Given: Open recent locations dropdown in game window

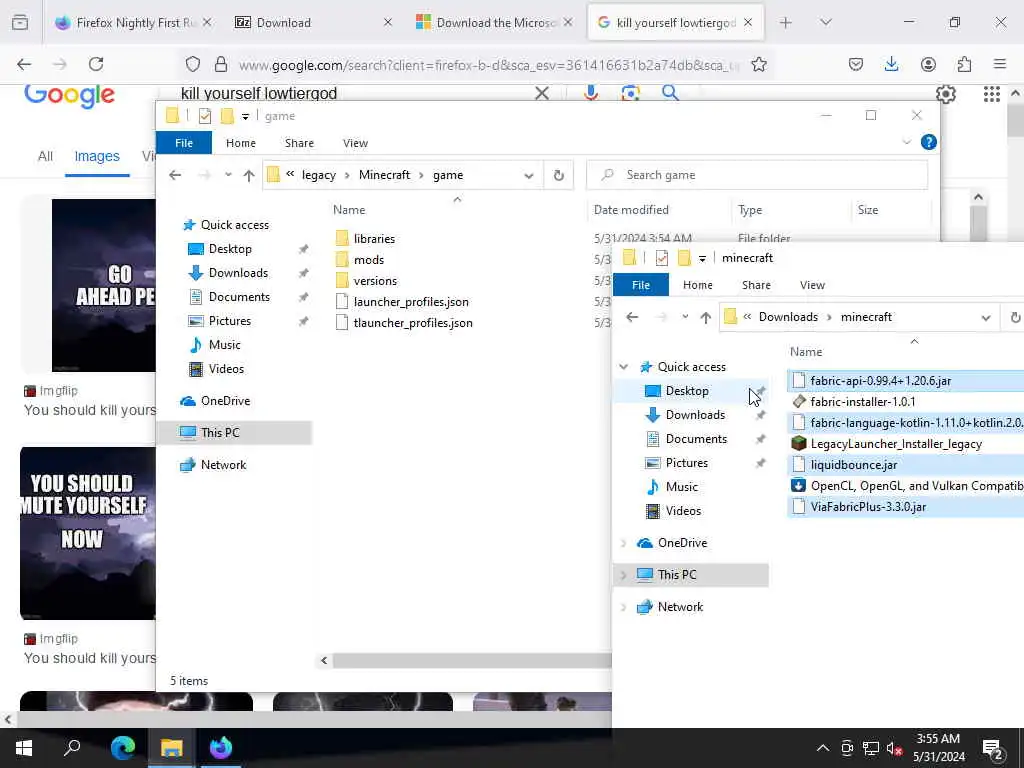Looking at the screenshot, I should 228,175.
